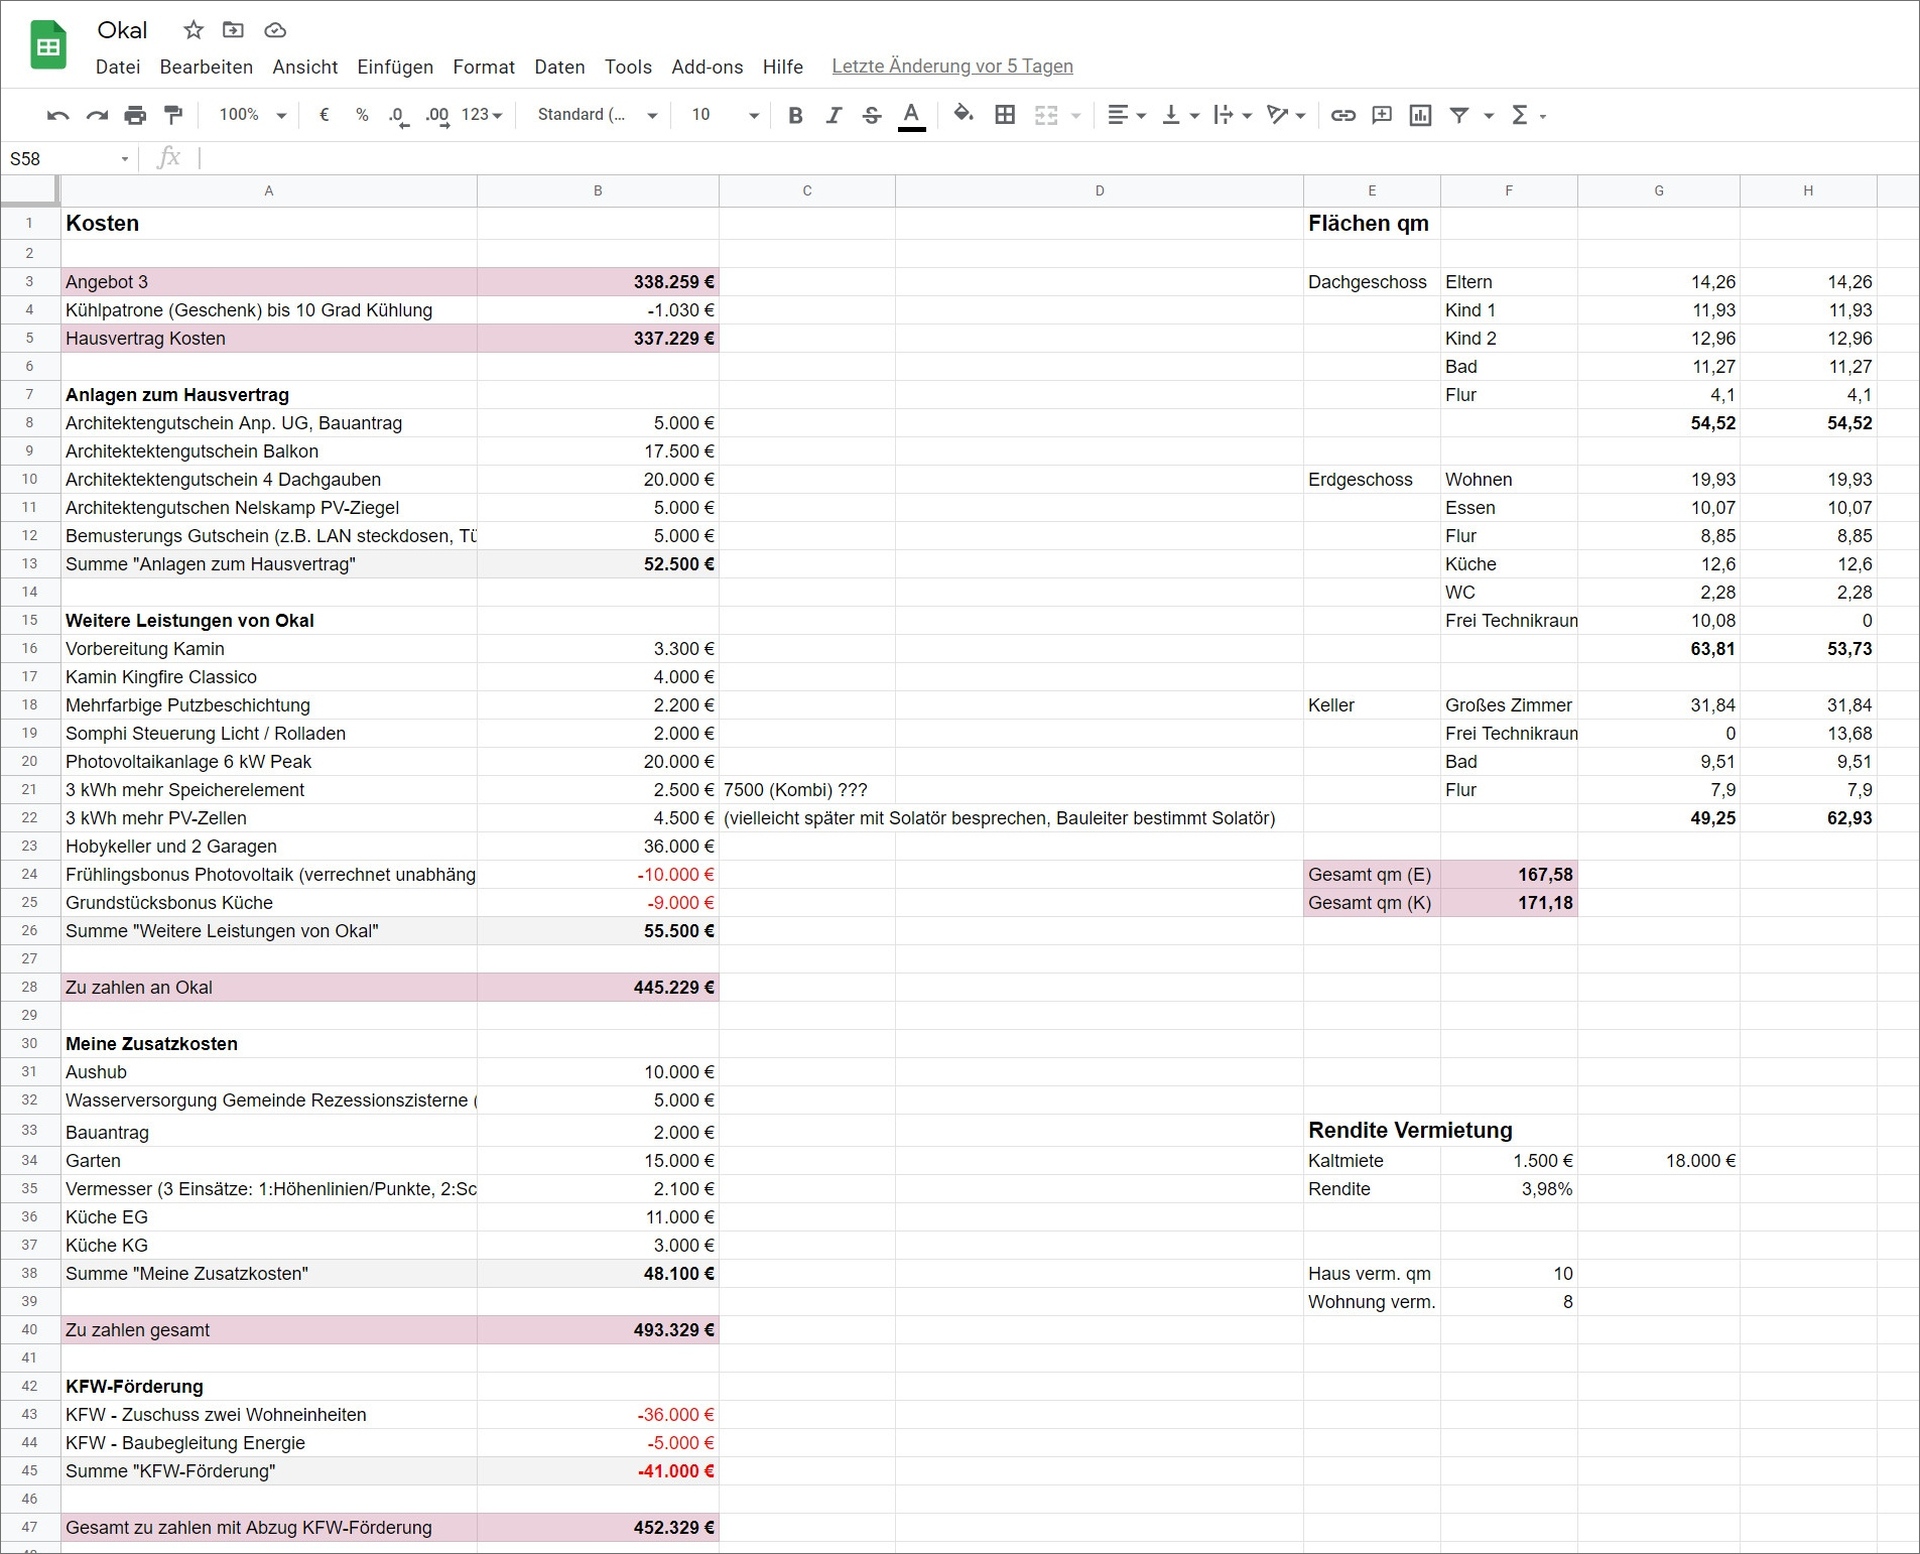Open vertical align dropdown
The image size is (1920, 1554).
pos(1180,115)
